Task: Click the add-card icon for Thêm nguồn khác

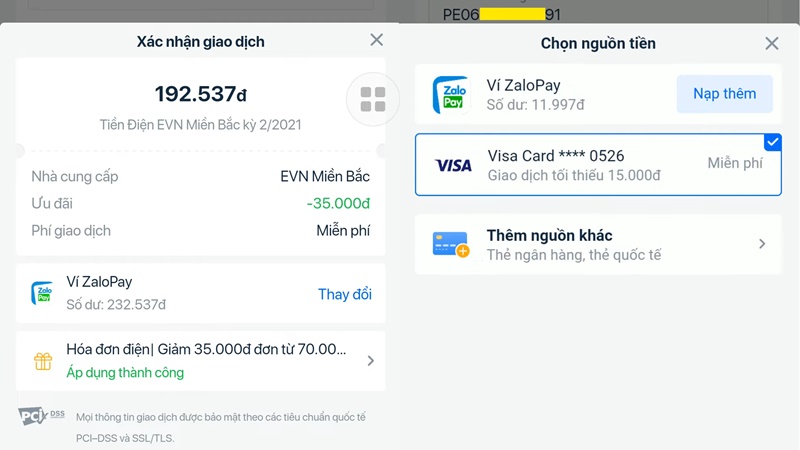Action: [451, 244]
